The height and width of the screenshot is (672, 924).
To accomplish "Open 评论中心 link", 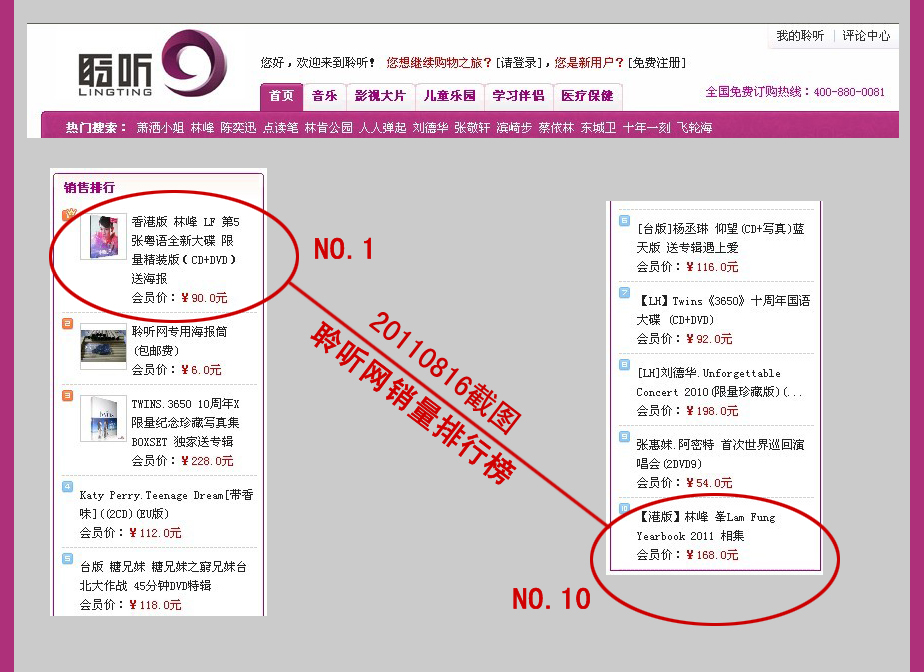I will (866, 36).
